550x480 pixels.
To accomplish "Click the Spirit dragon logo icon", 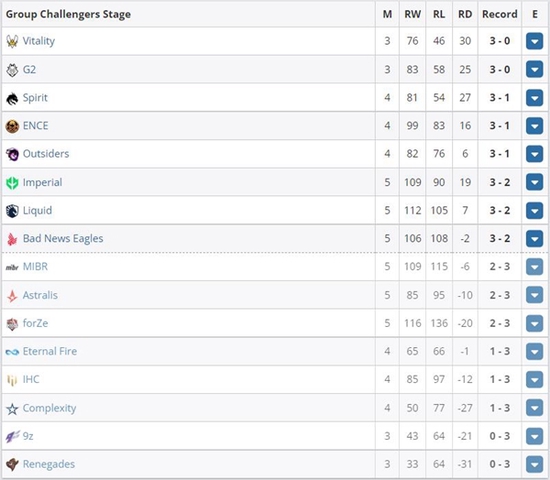I will pyautogui.click(x=12, y=98).
